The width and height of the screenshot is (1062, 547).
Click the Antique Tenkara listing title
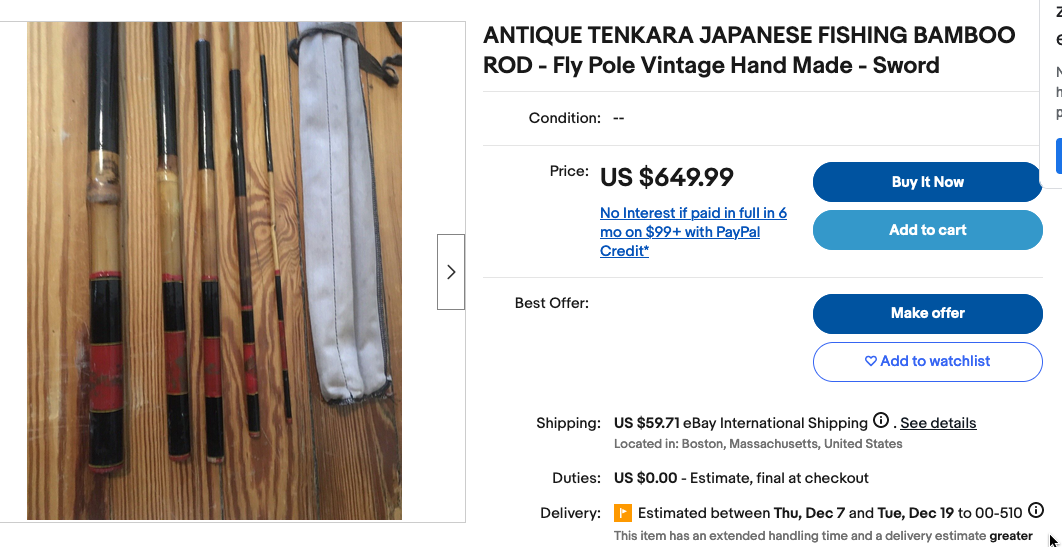[x=749, y=51]
